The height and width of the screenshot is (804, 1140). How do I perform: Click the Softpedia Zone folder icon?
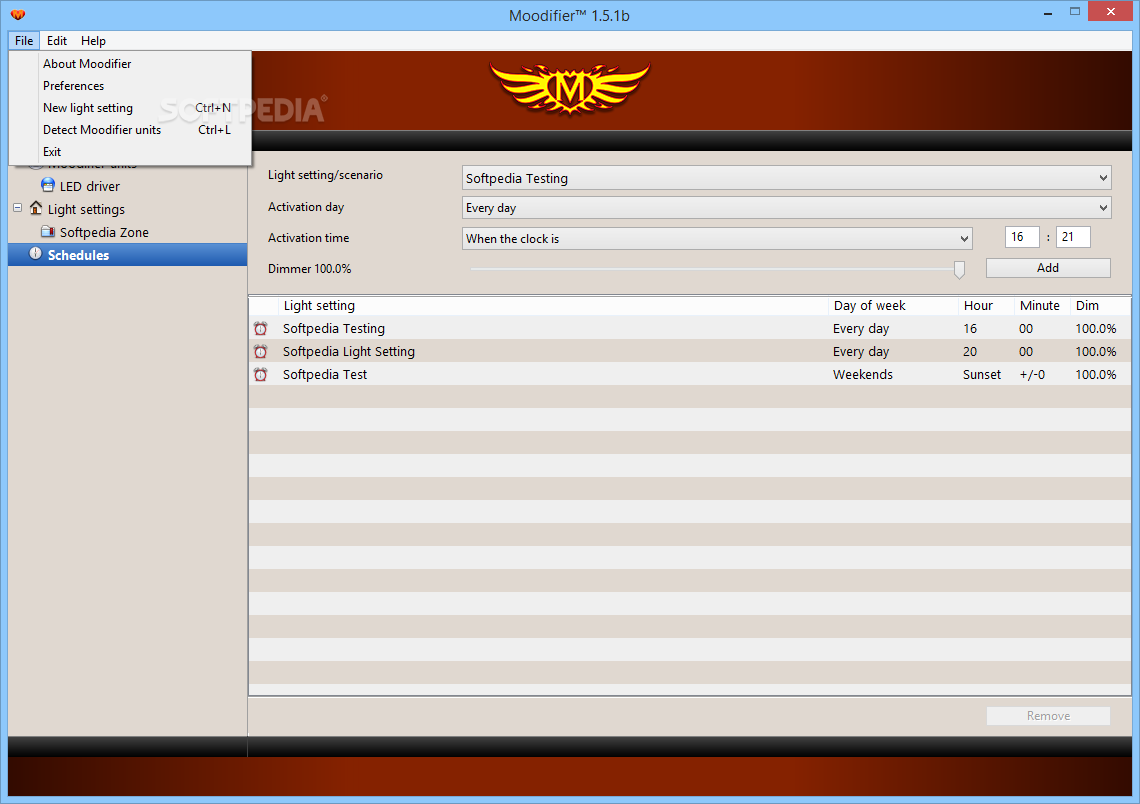coord(48,232)
